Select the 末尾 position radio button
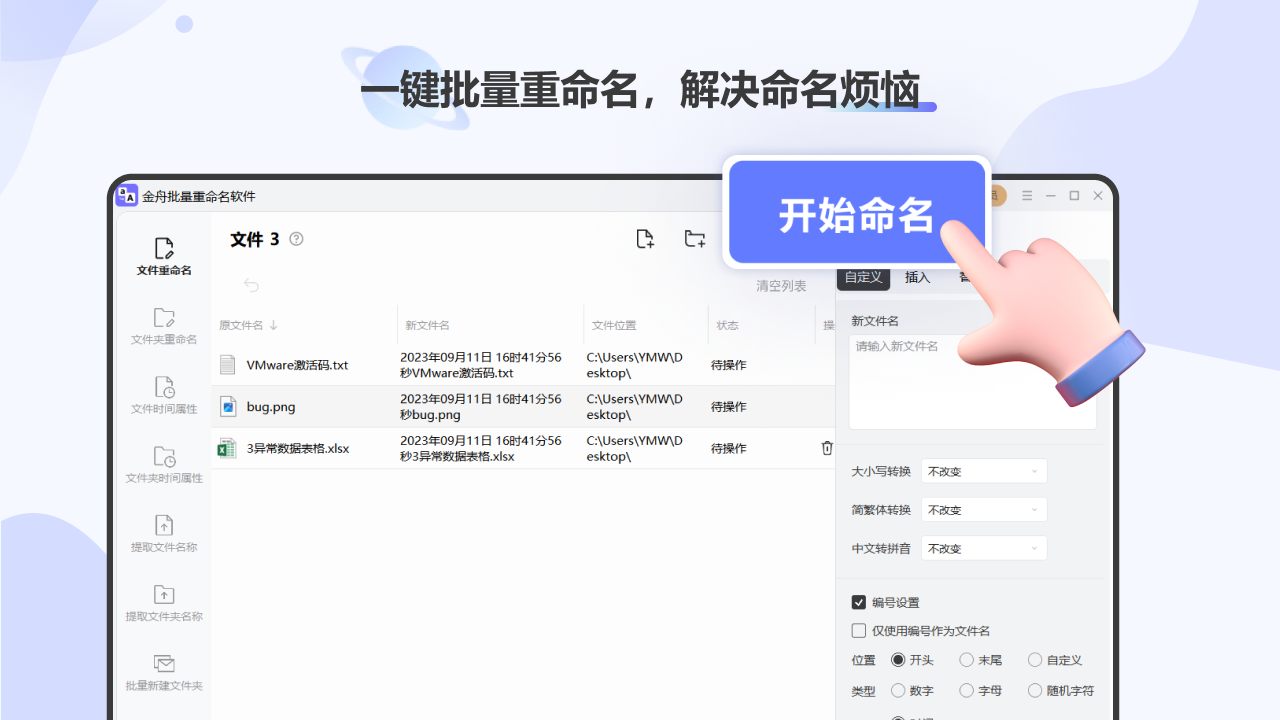The image size is (1280, 720). (966, 659)
